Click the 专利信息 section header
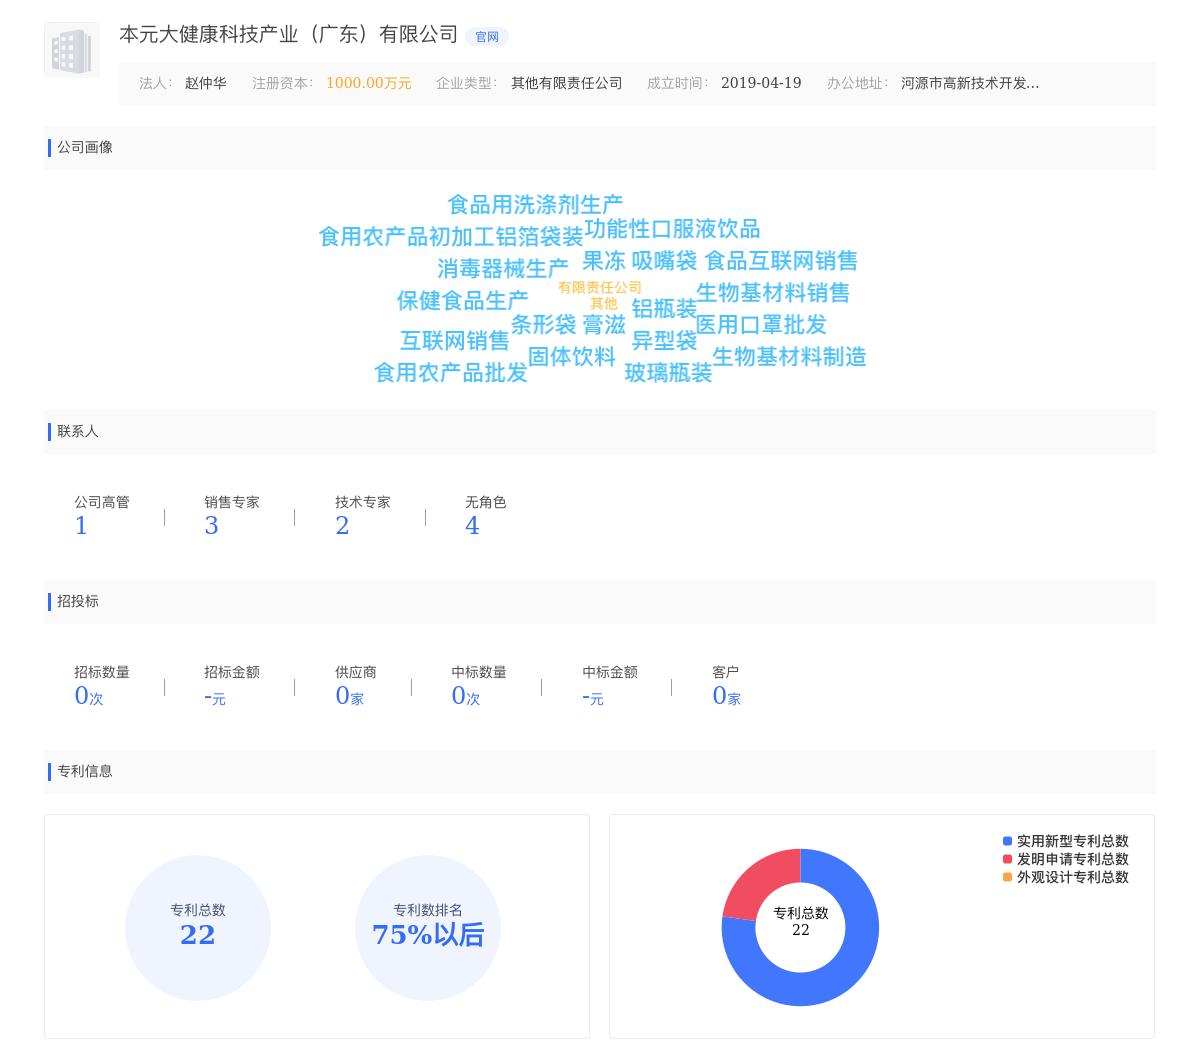This screenshot has height=1061, width=1200. click(x=600, y=772)
